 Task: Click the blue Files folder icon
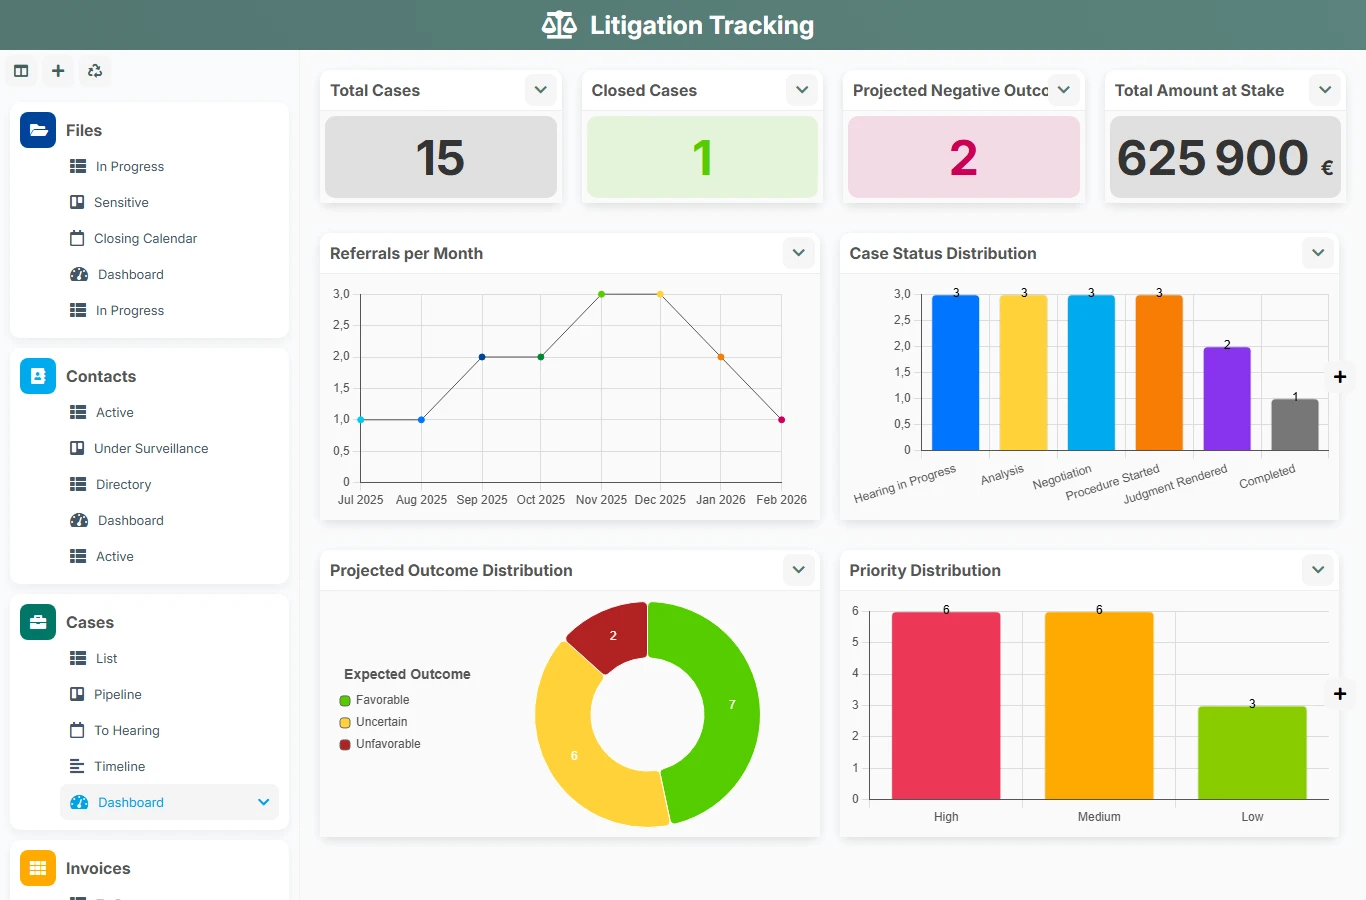[38, 130]
